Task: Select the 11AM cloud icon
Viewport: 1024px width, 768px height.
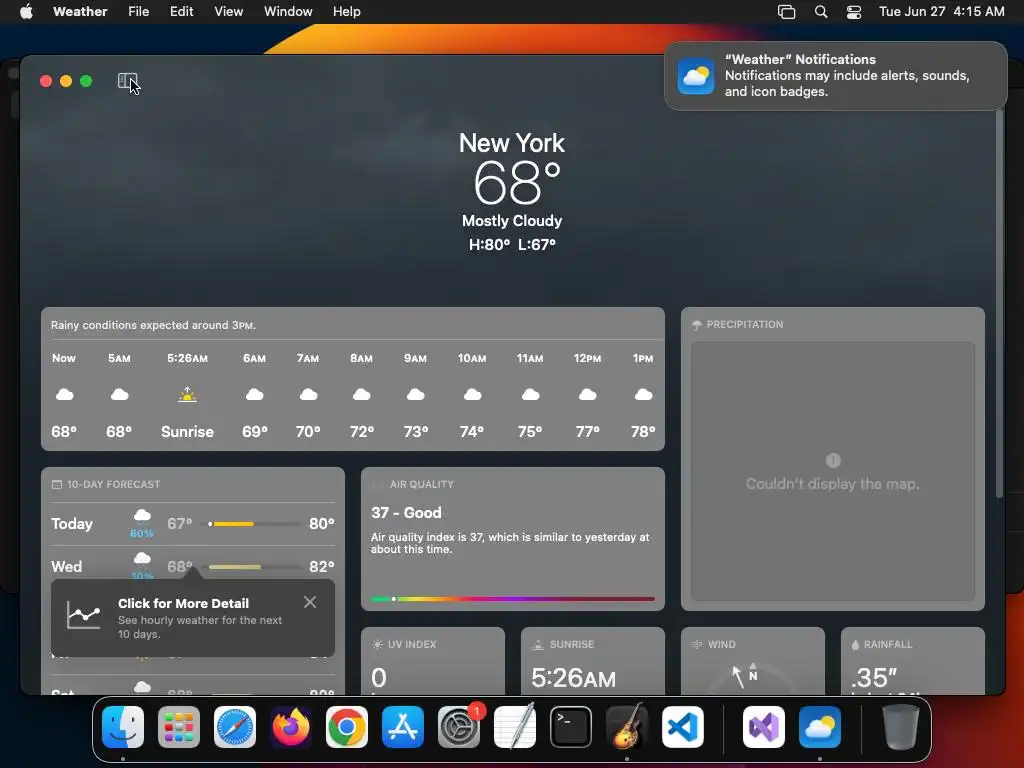Action: click(x=530, y=394)
